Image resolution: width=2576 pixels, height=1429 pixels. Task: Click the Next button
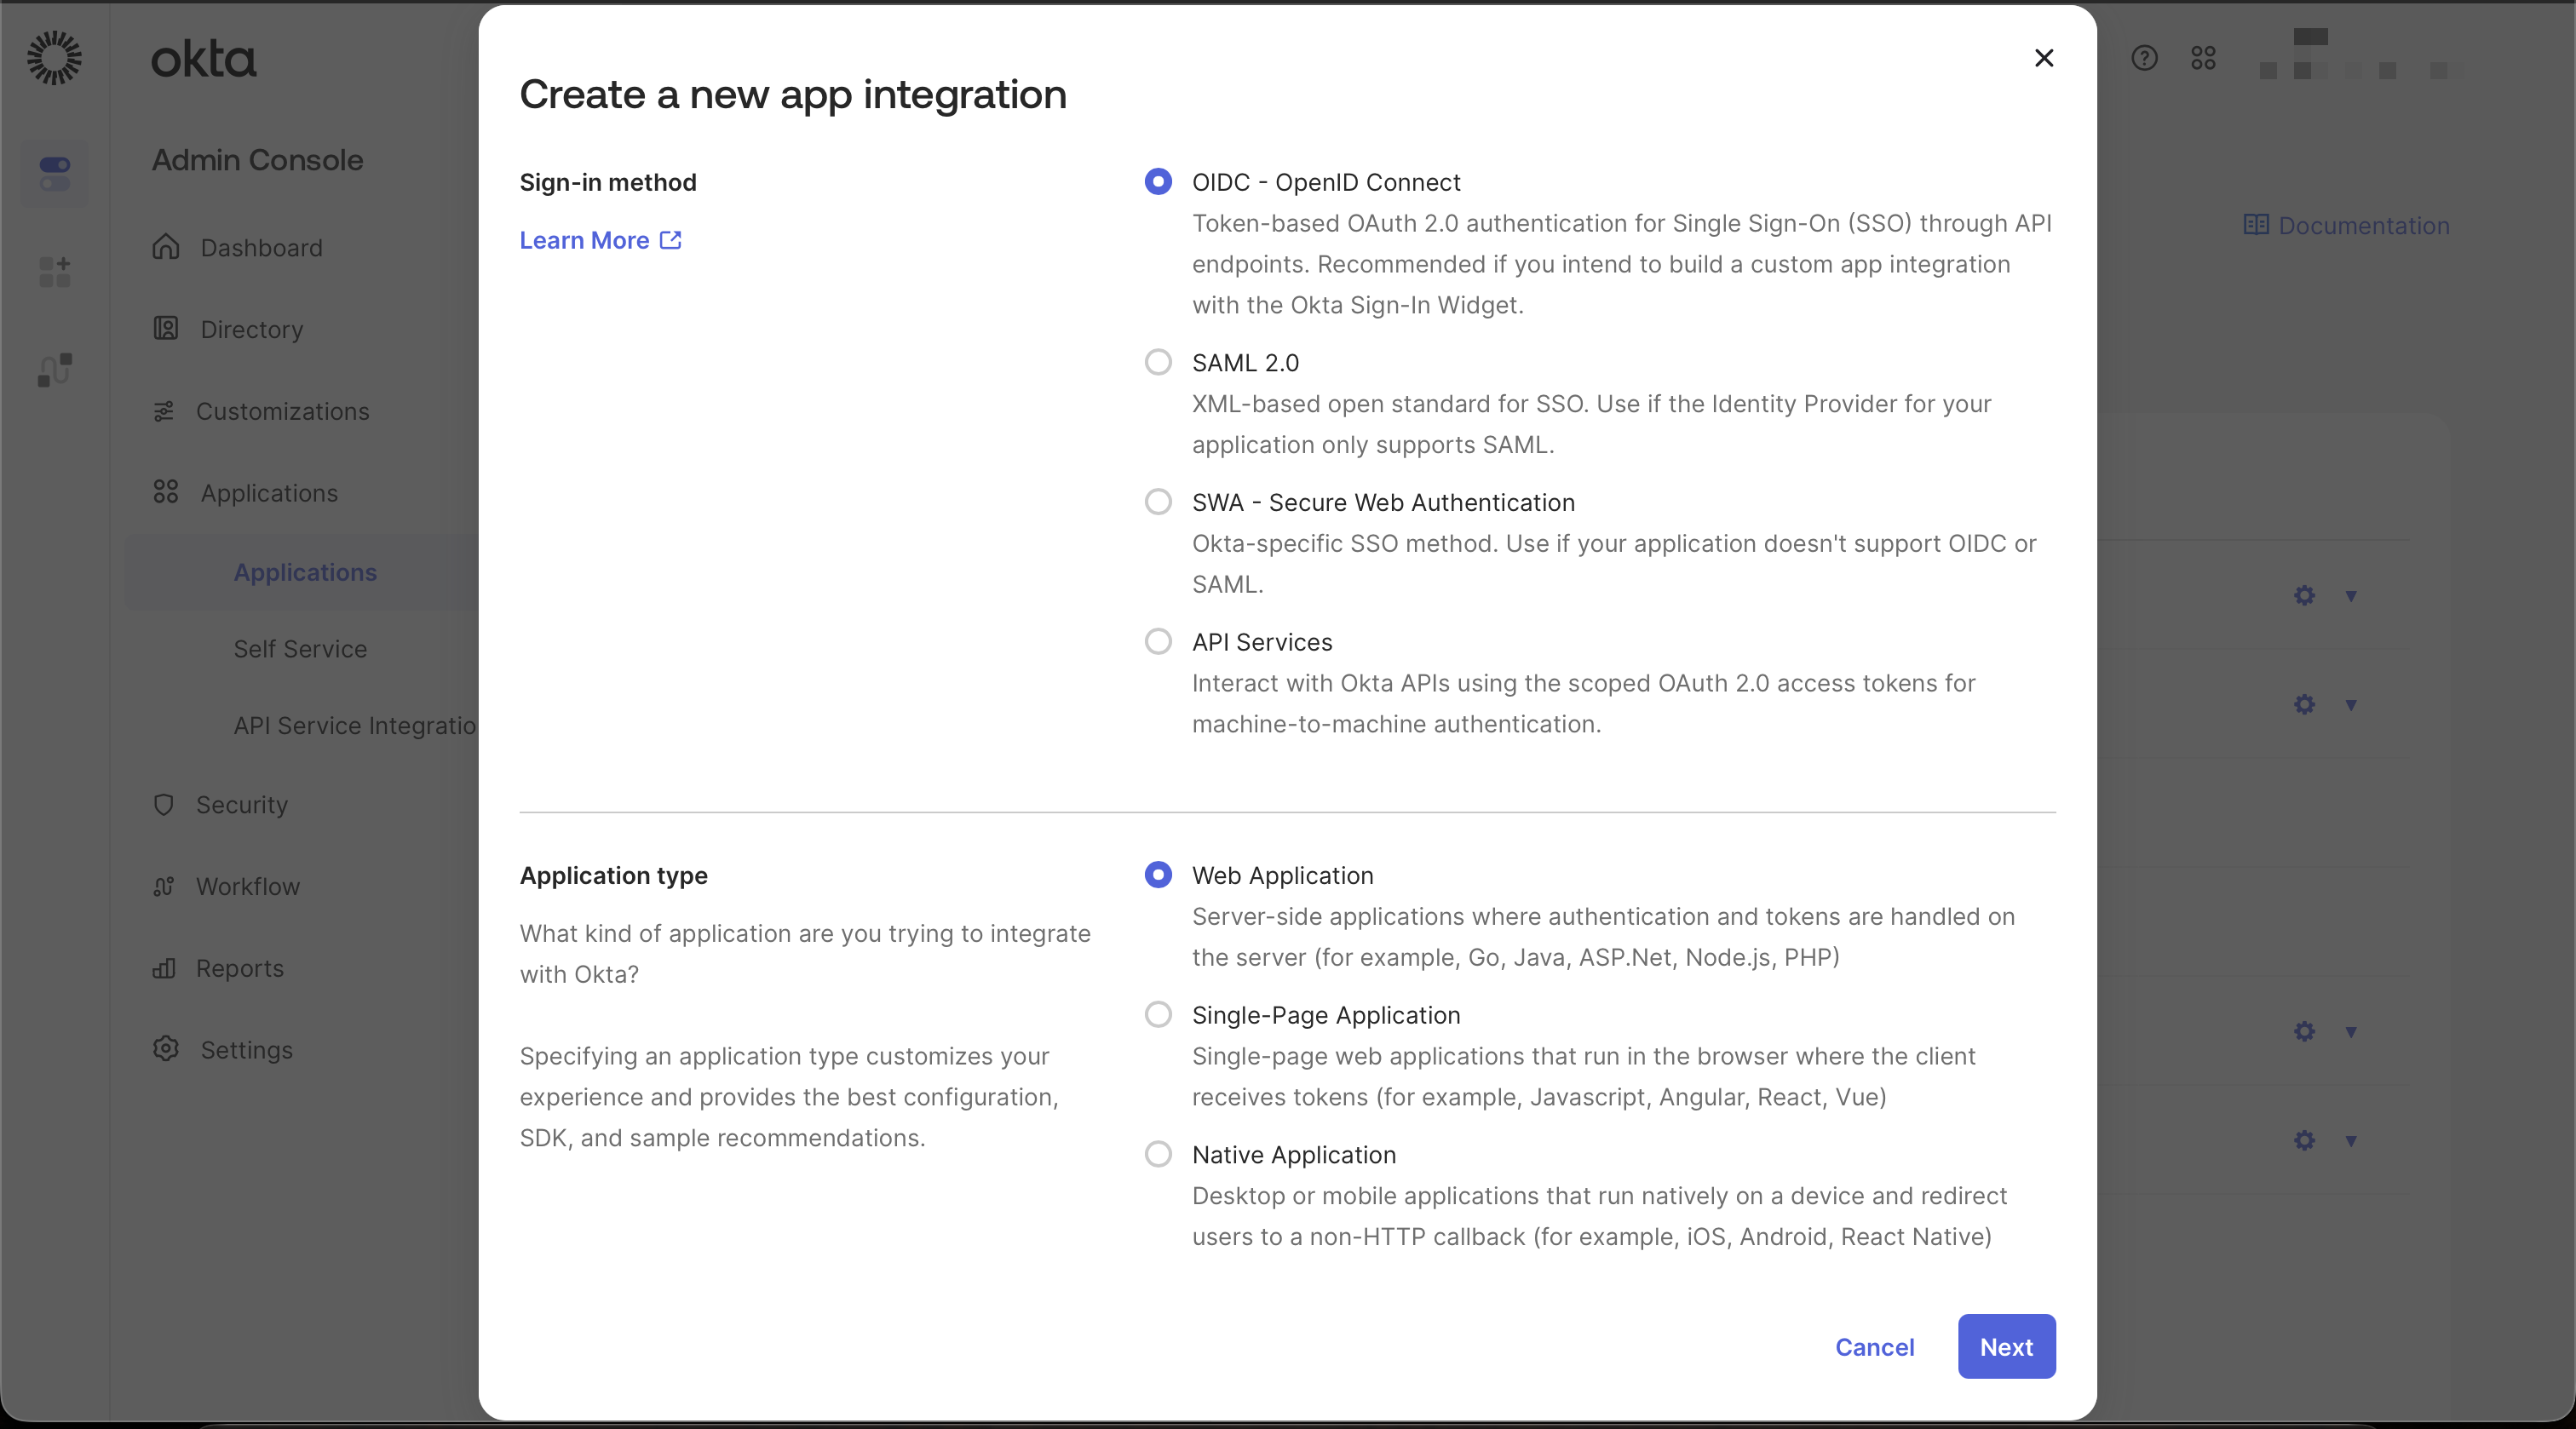click(2006, 1346)
